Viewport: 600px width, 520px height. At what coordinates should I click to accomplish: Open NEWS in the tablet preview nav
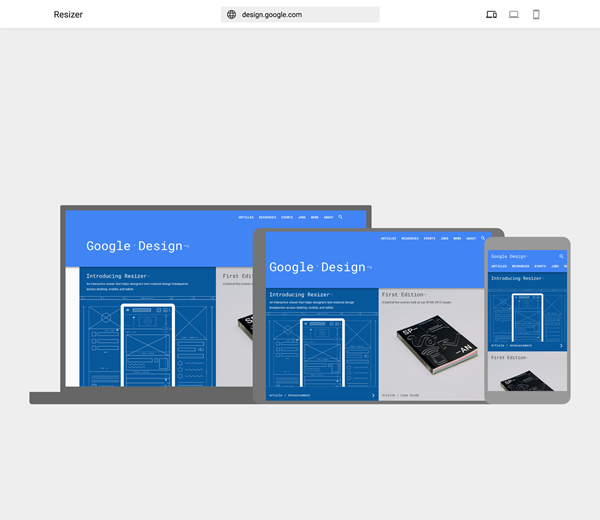457,238
